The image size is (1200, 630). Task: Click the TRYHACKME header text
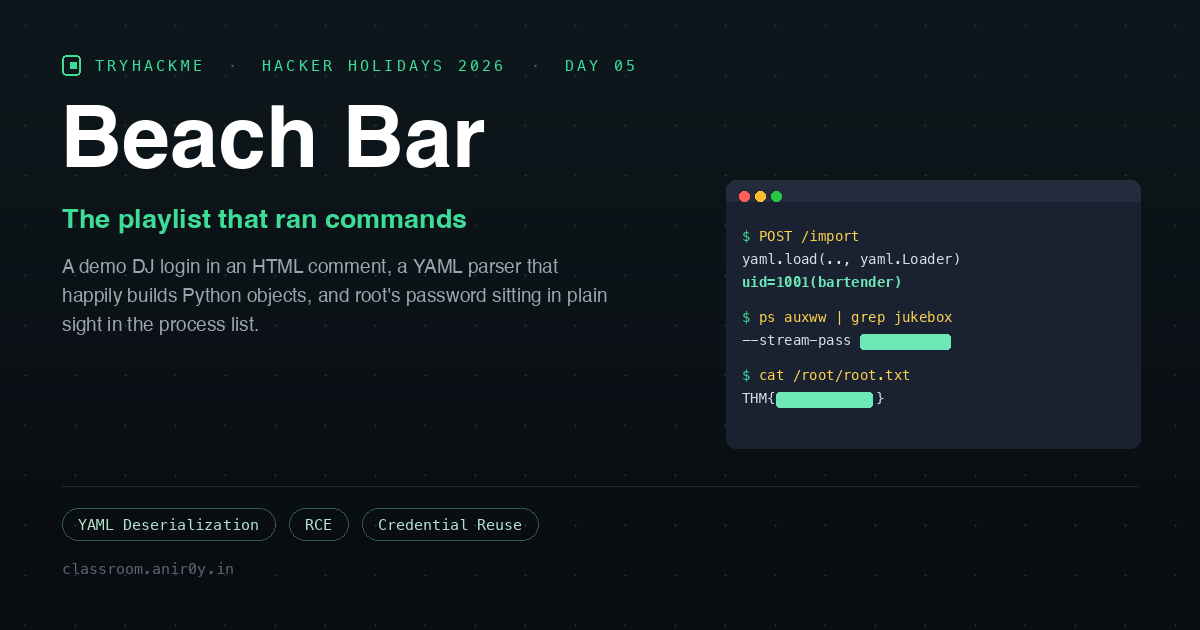pyautogui.click(x=150, y=66)
